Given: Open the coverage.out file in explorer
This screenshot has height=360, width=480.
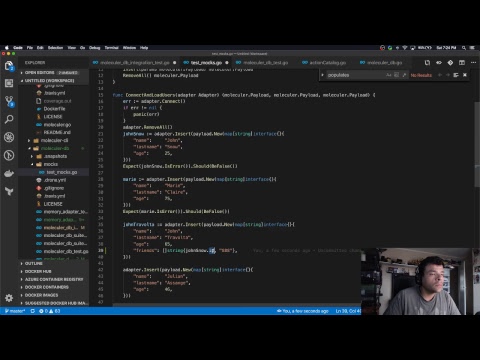Looking at the screenshot, I should click(57, 101).
